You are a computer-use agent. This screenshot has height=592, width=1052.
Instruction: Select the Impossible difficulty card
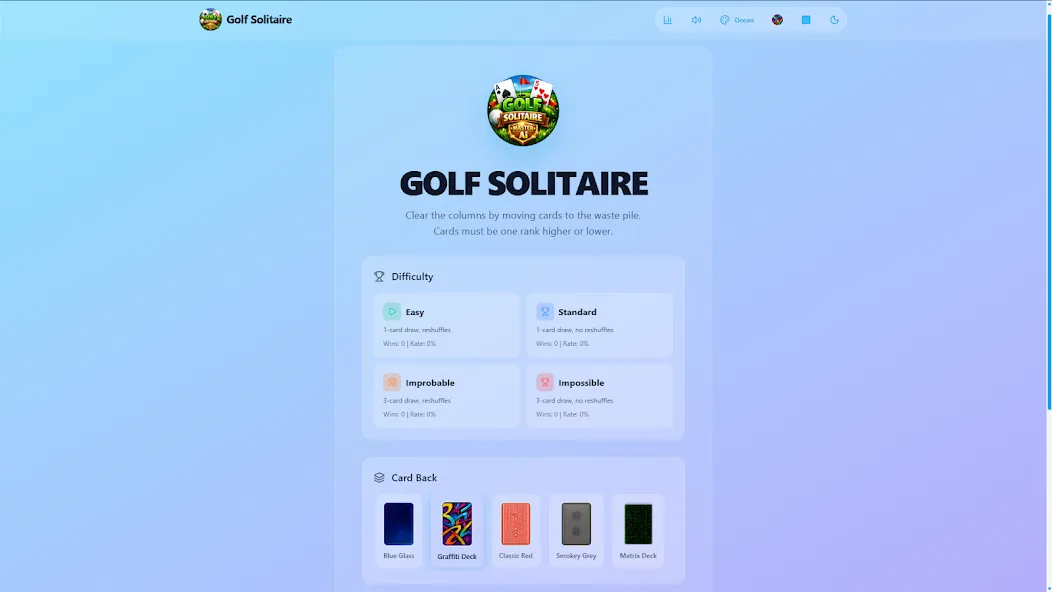pos(599,396)
